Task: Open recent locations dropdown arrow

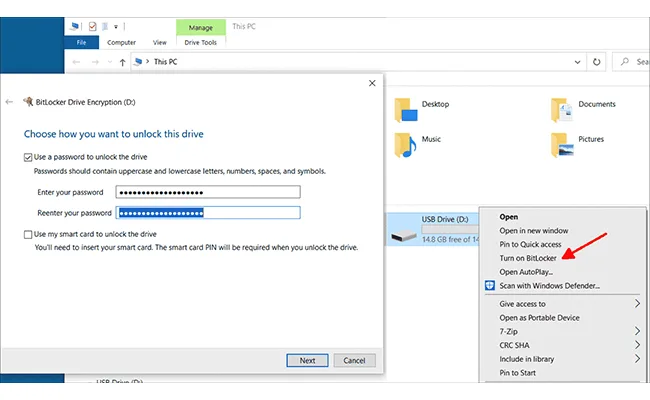Action: click(110, 62)
